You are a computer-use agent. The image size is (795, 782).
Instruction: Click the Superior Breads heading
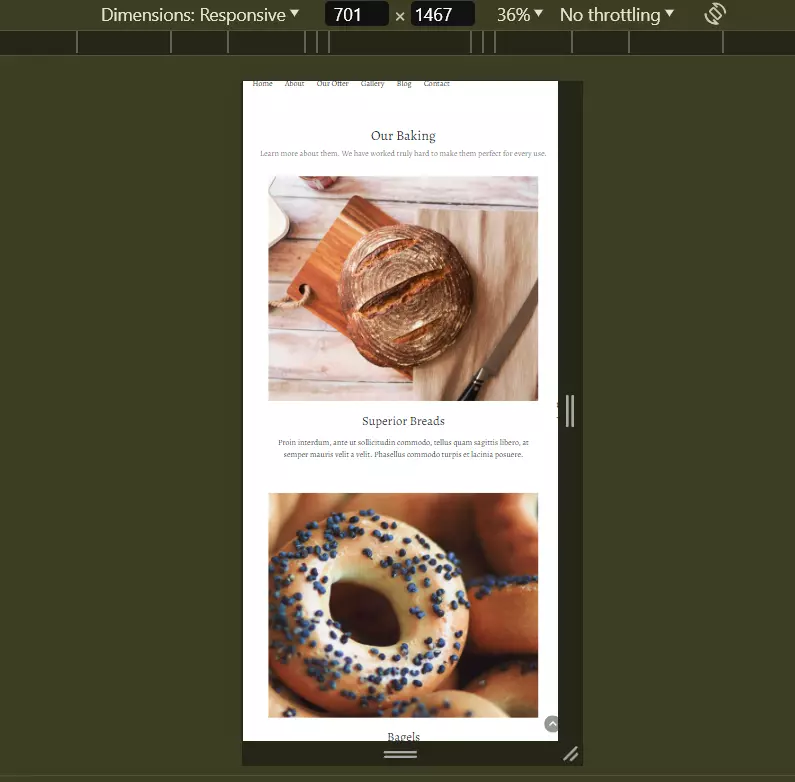[x=403, y=421]
